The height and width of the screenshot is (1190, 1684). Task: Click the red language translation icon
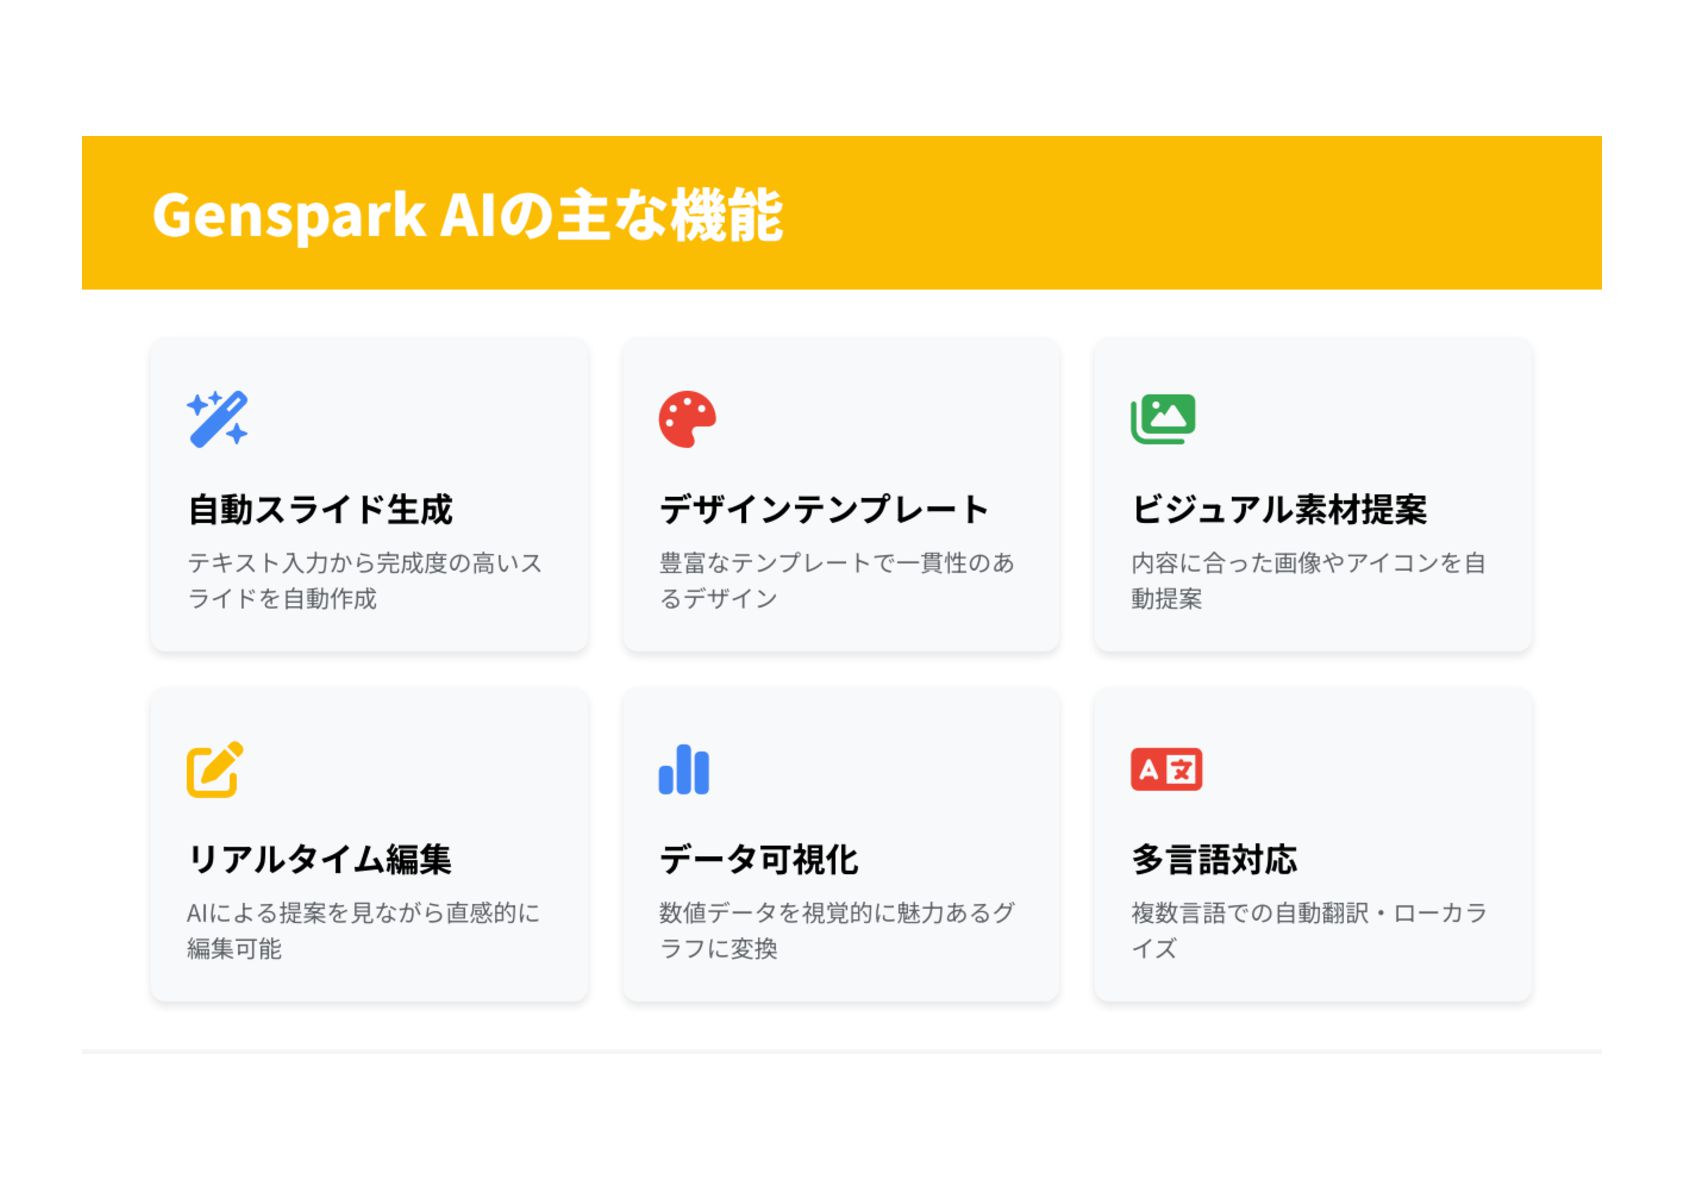(1166, 769)
